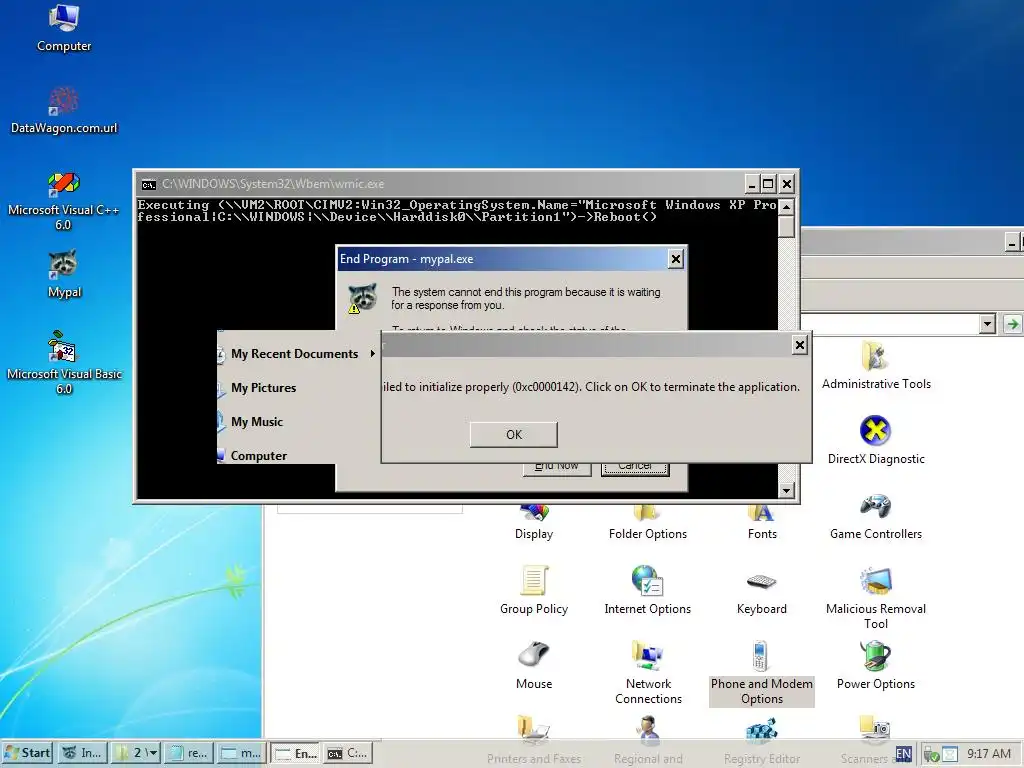The image size is (1024, 768).
Task: Click the Go arrow beside address bar
Action: (x=1012, y=324)
